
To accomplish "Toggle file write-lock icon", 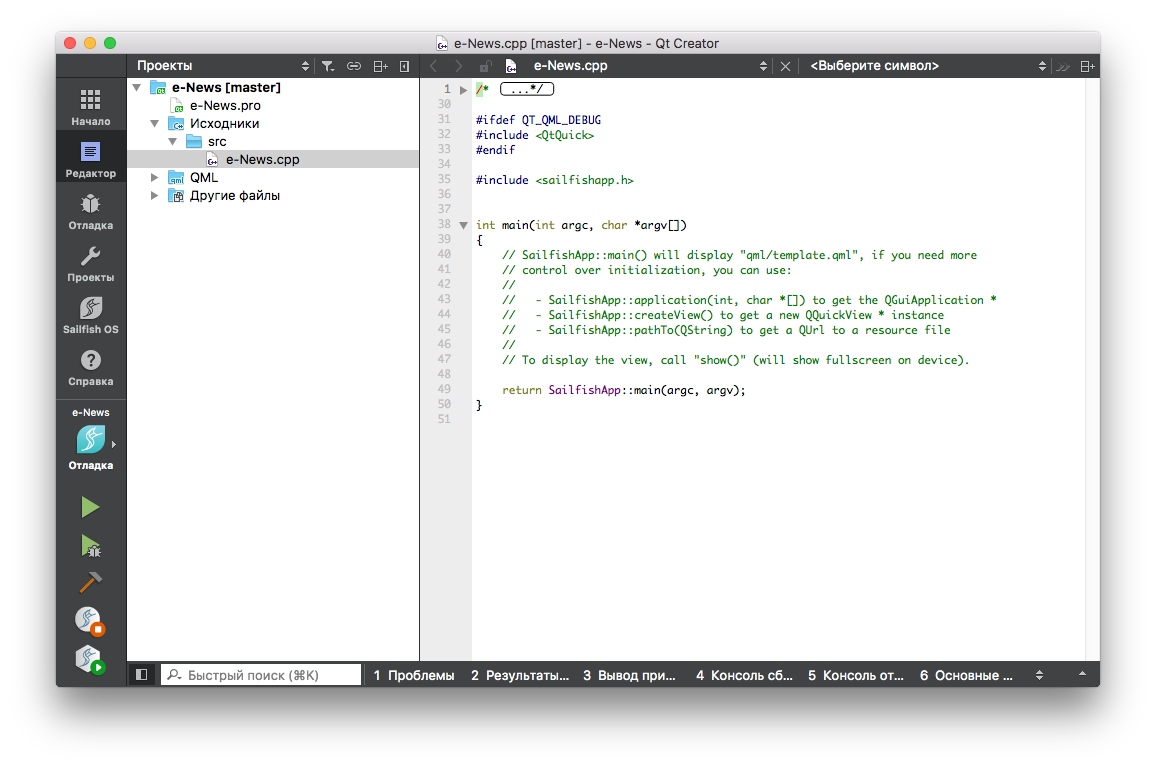I will pyautogui.click(x=485, y=66).
